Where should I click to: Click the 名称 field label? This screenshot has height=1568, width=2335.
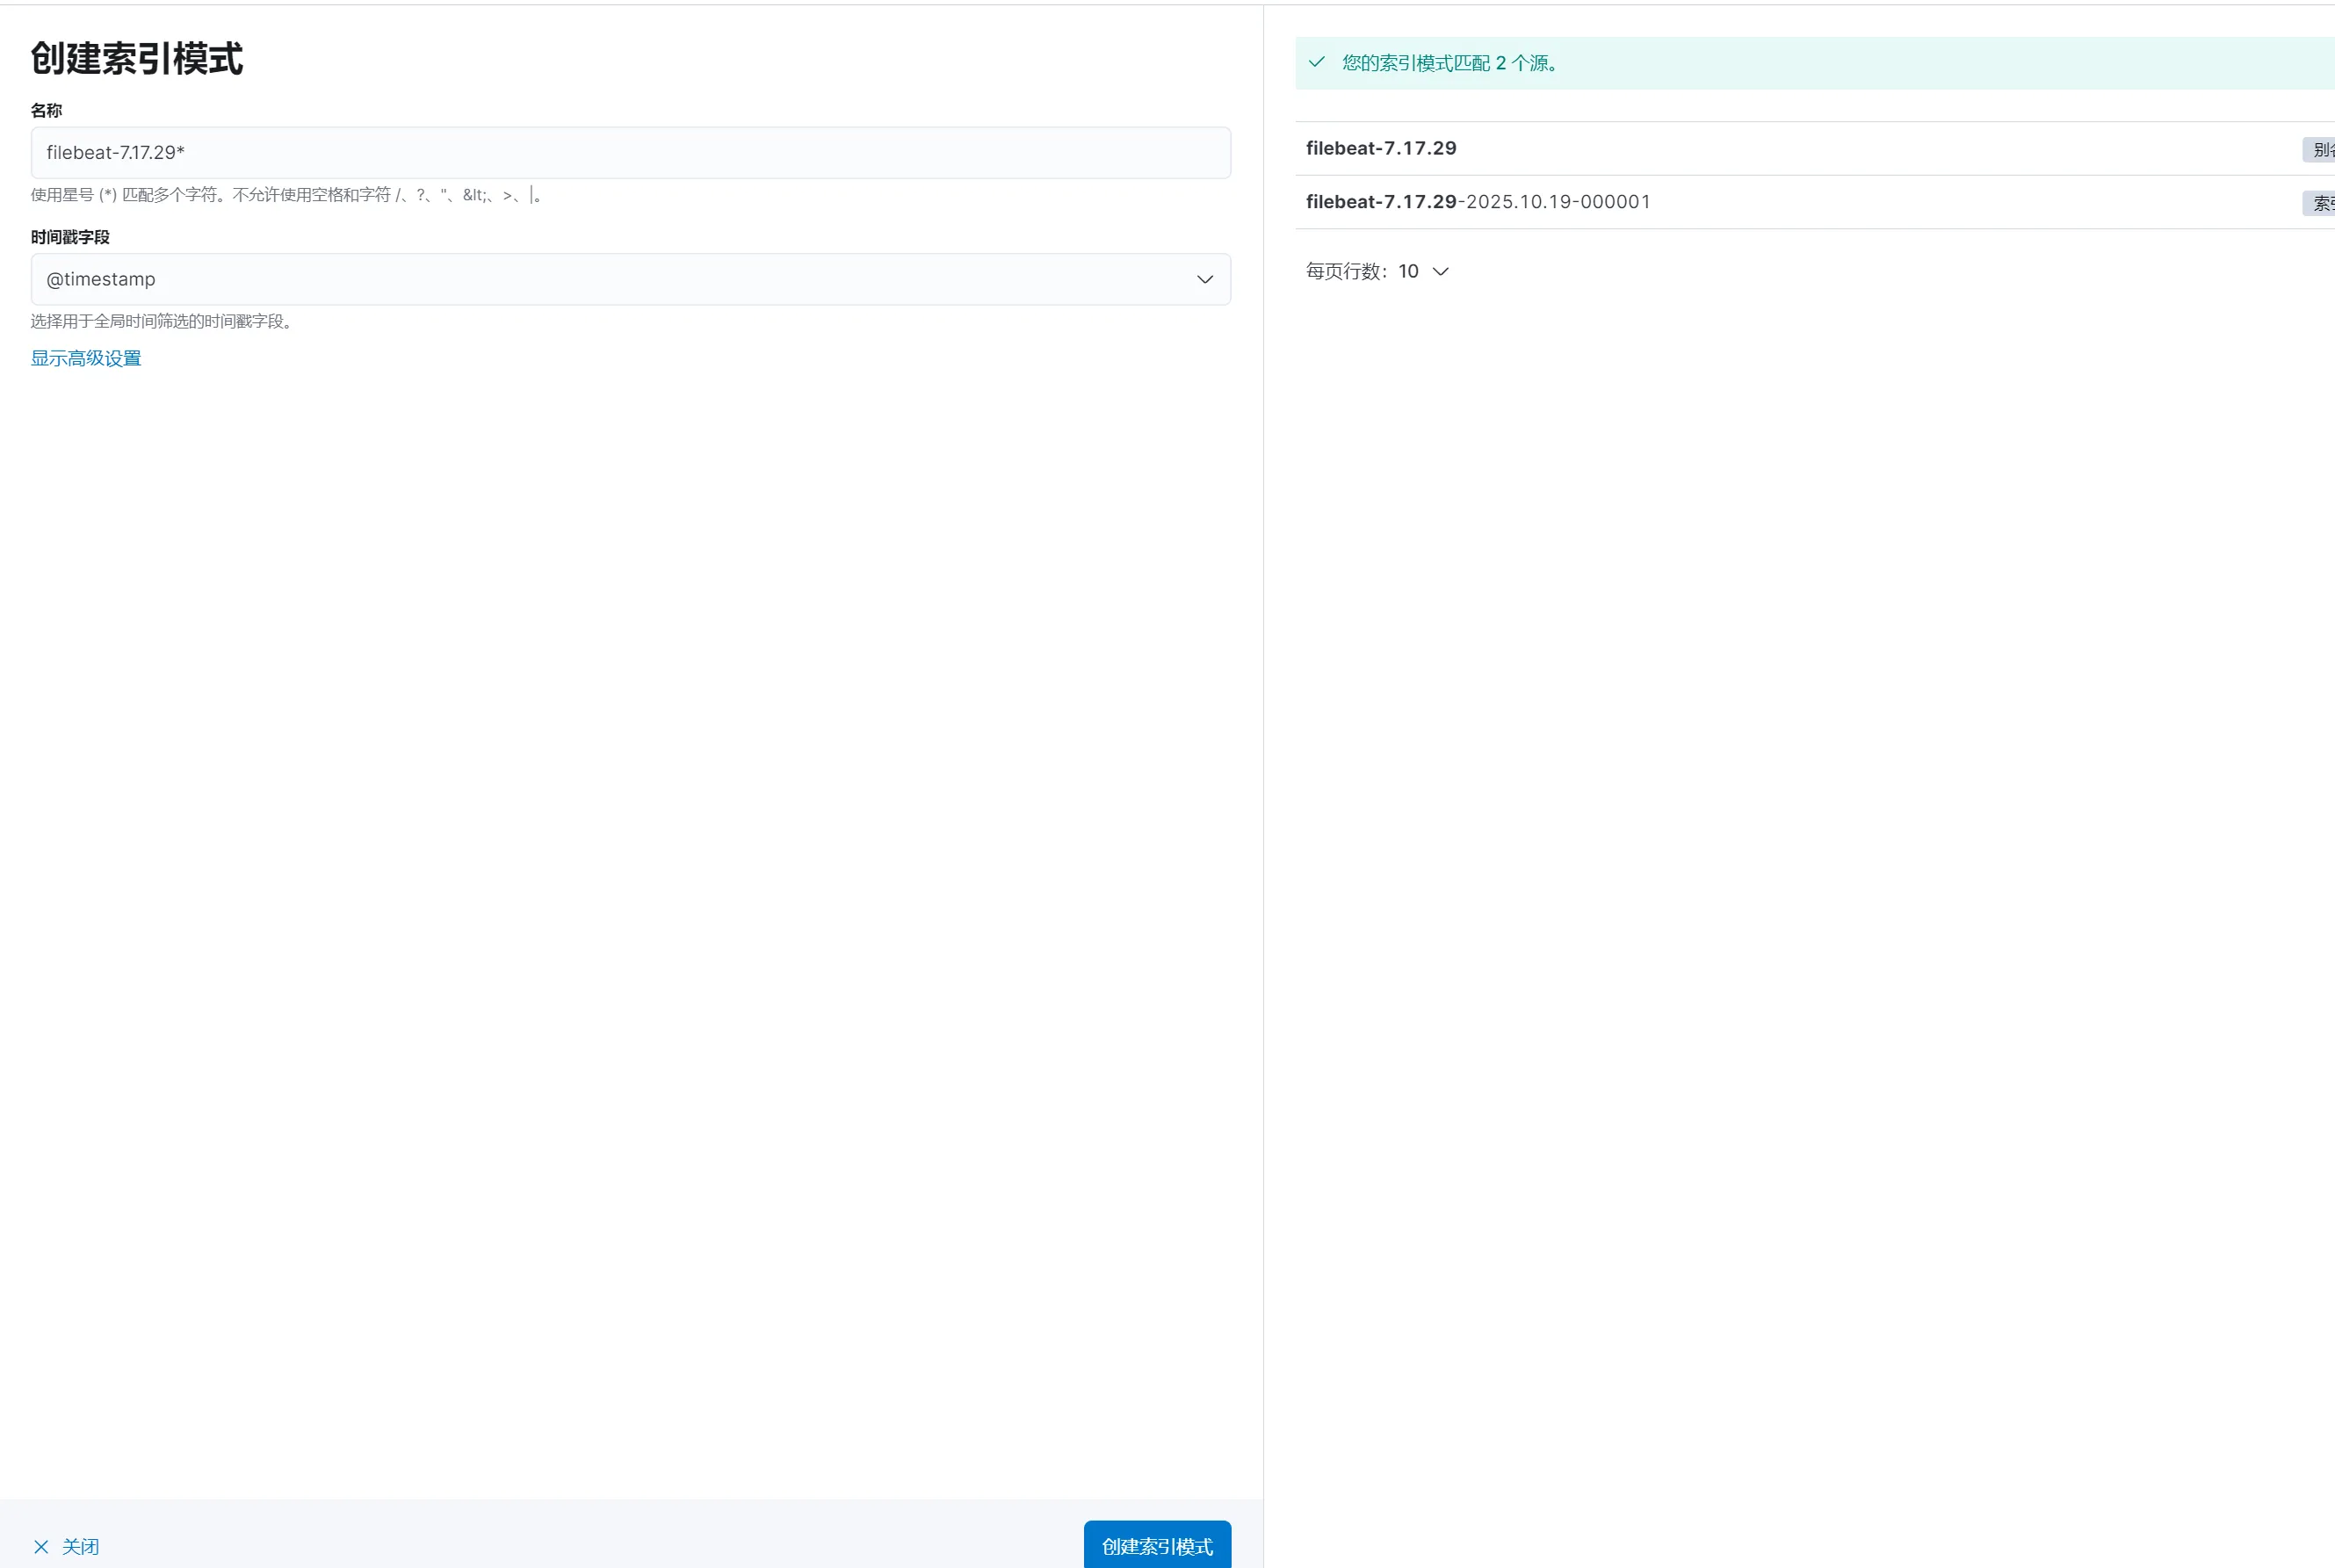46,111
